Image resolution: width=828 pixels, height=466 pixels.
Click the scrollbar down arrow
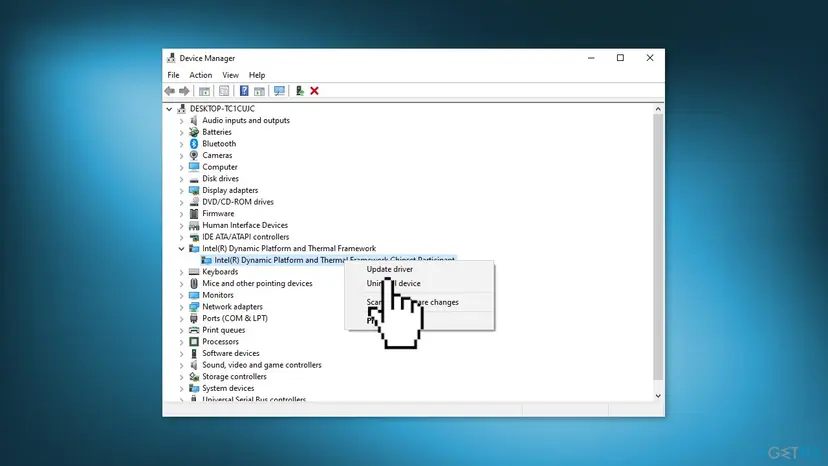(658, 396)
